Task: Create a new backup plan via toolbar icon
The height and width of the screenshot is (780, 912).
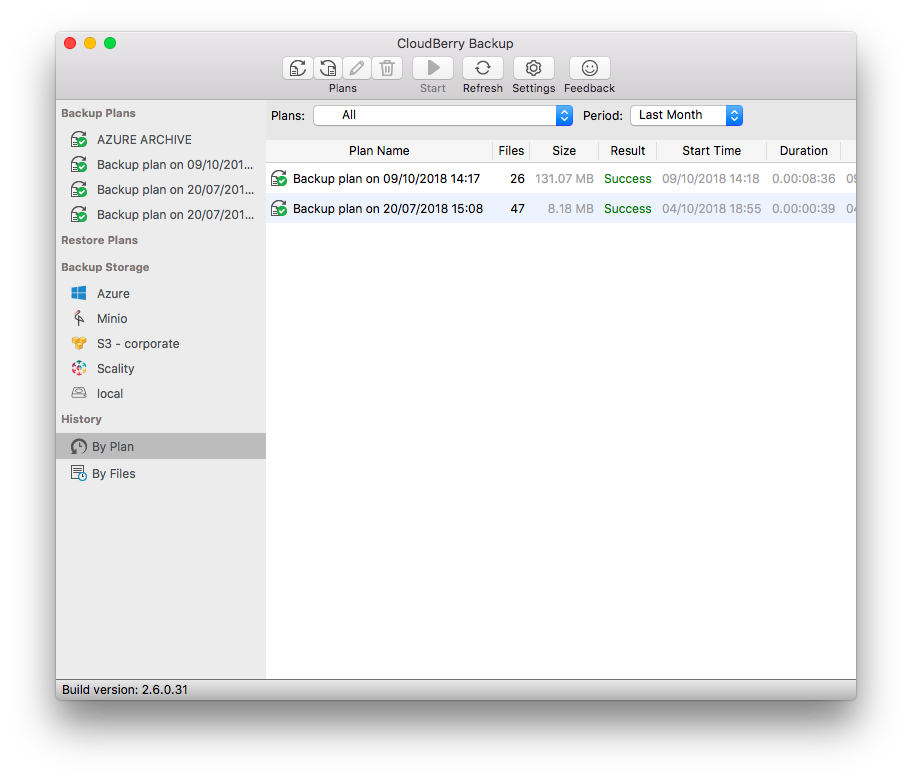Action: tap(297, 67)
